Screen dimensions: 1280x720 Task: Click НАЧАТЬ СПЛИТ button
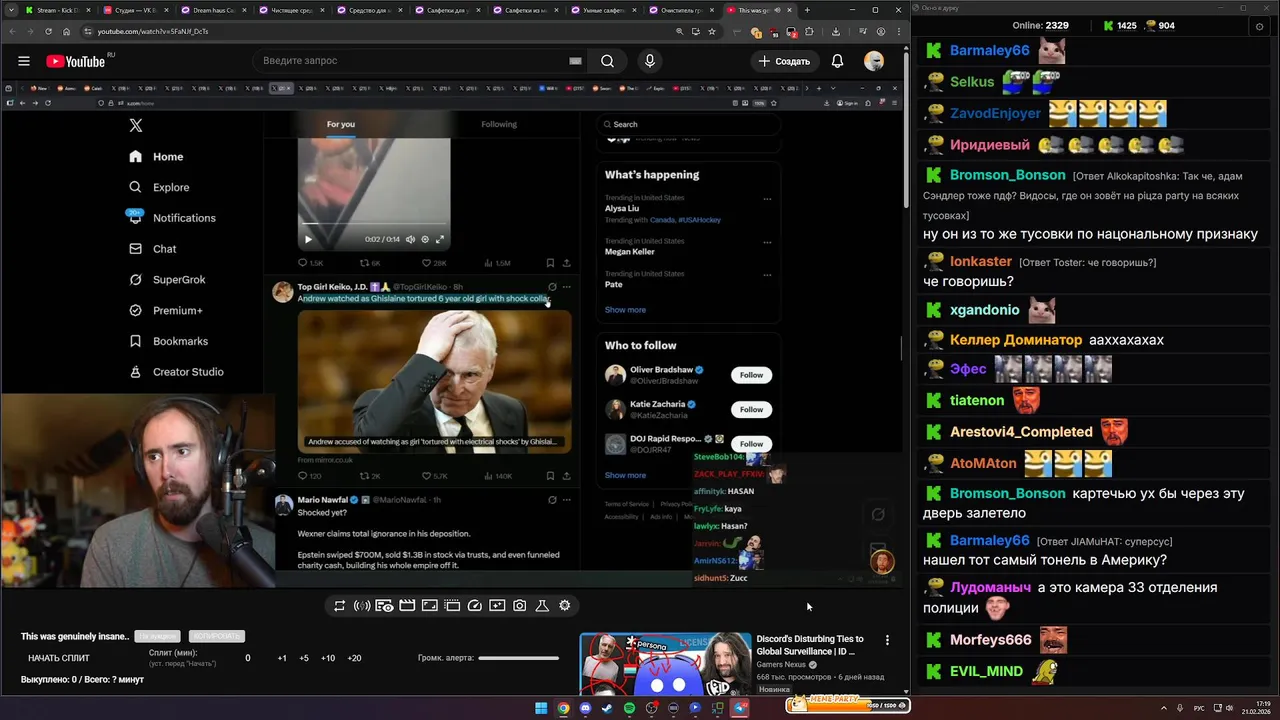click(x=59, y=658)
